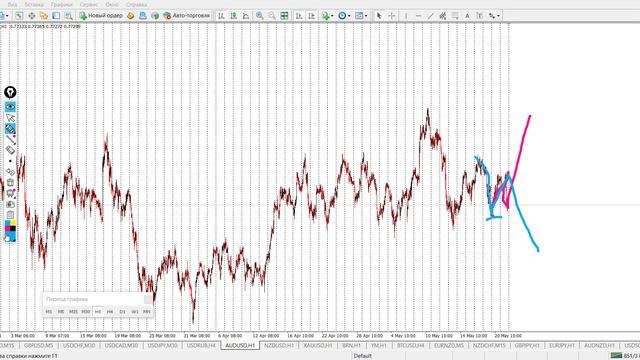Select the line tool in annotation sidebar
The image size is (640, 360).
pyautogui.click(x=10, y=139)
